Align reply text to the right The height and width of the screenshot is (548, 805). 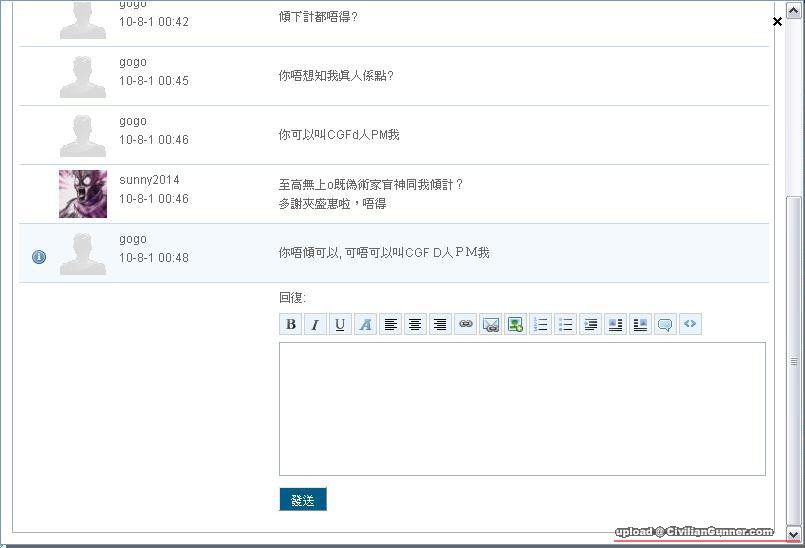(x=440, y=324)
